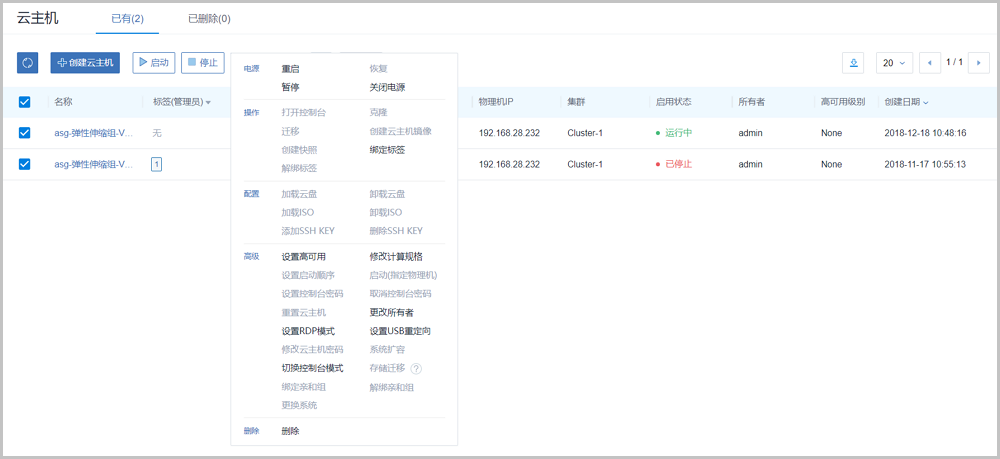Image resolution: width=1000 pixels, height=459 pixels.
Task: Click the refresh icon button
Action: [28, 63]
